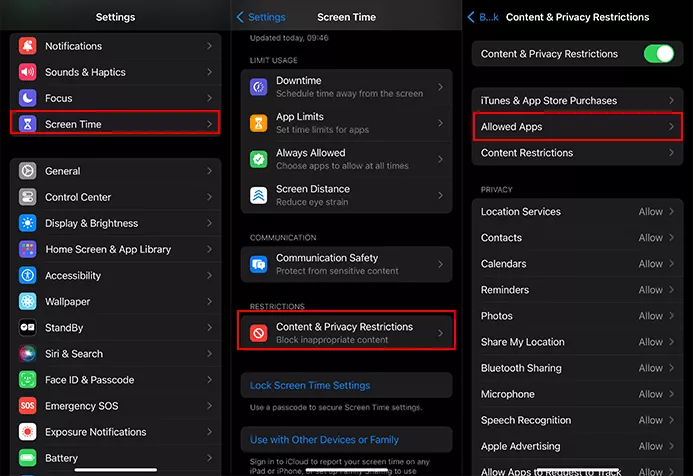Open Allowed Apps chevron
Image resolution: width=693 pixels, height=476 pixels.
point(671,127)
